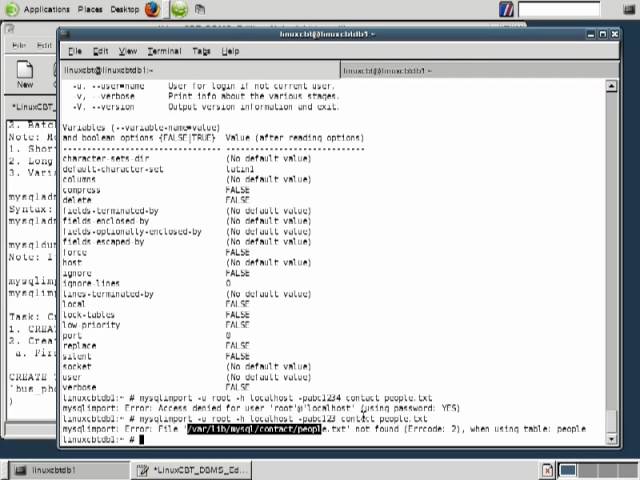Focus the top panel text input field
Screen dimensions: 640x480
559,9
